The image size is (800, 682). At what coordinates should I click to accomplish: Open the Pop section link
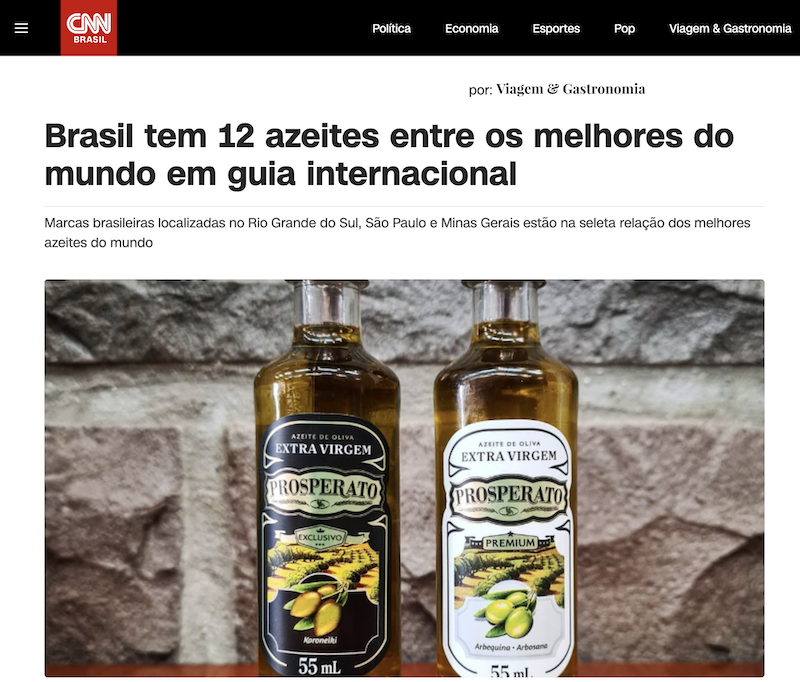(x=624, y=29)
